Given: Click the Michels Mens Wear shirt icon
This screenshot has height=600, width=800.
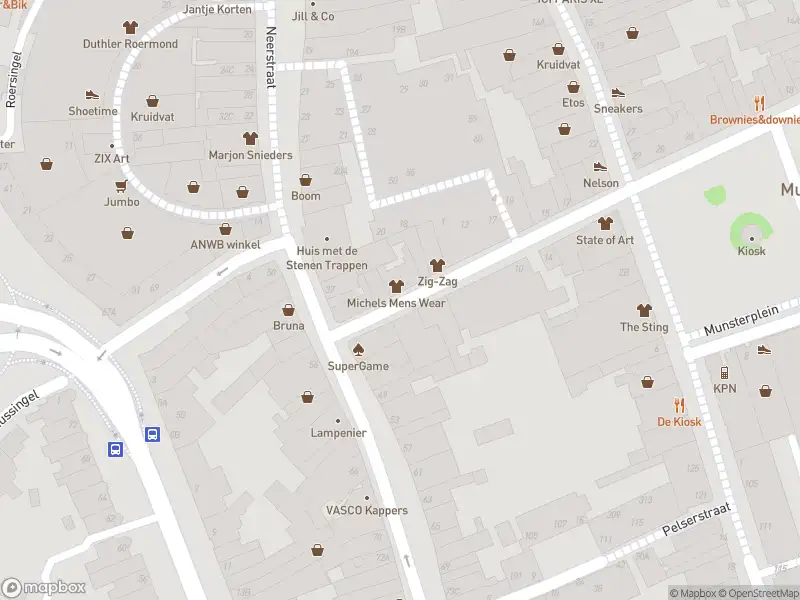Looking at the screenshot, I should point(396,286).
